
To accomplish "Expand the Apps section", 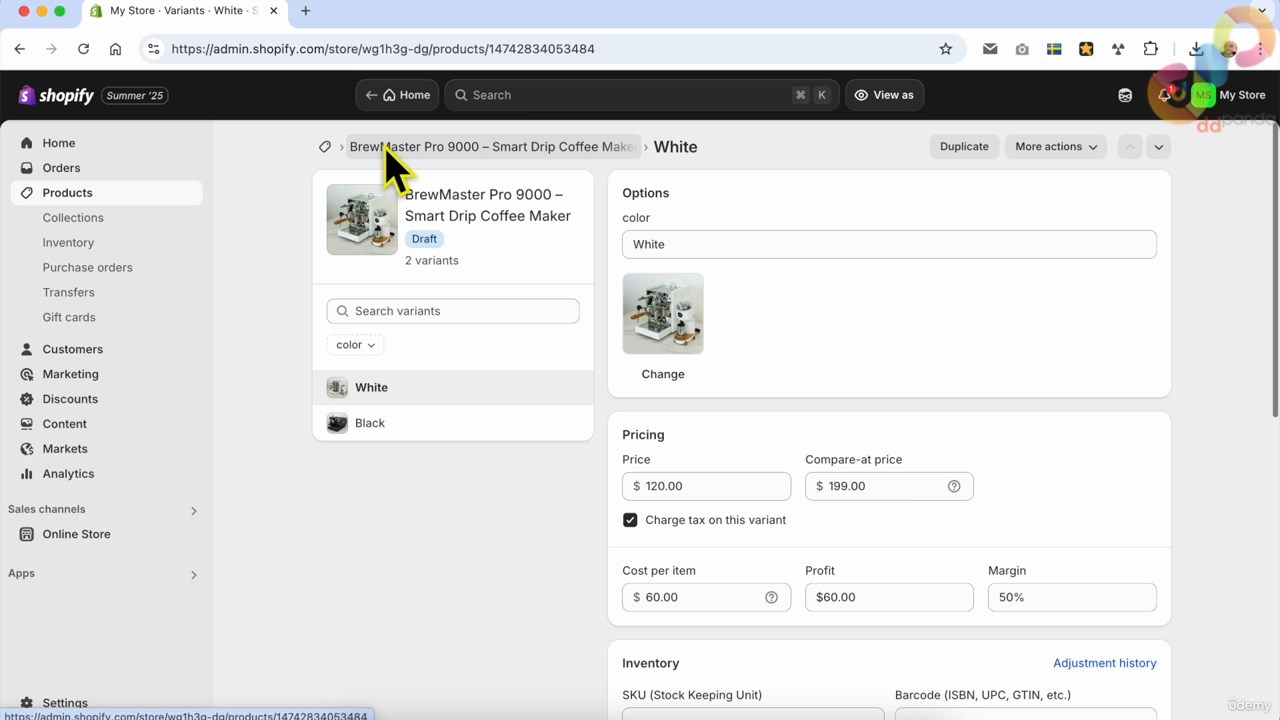I will coord(193,574).
